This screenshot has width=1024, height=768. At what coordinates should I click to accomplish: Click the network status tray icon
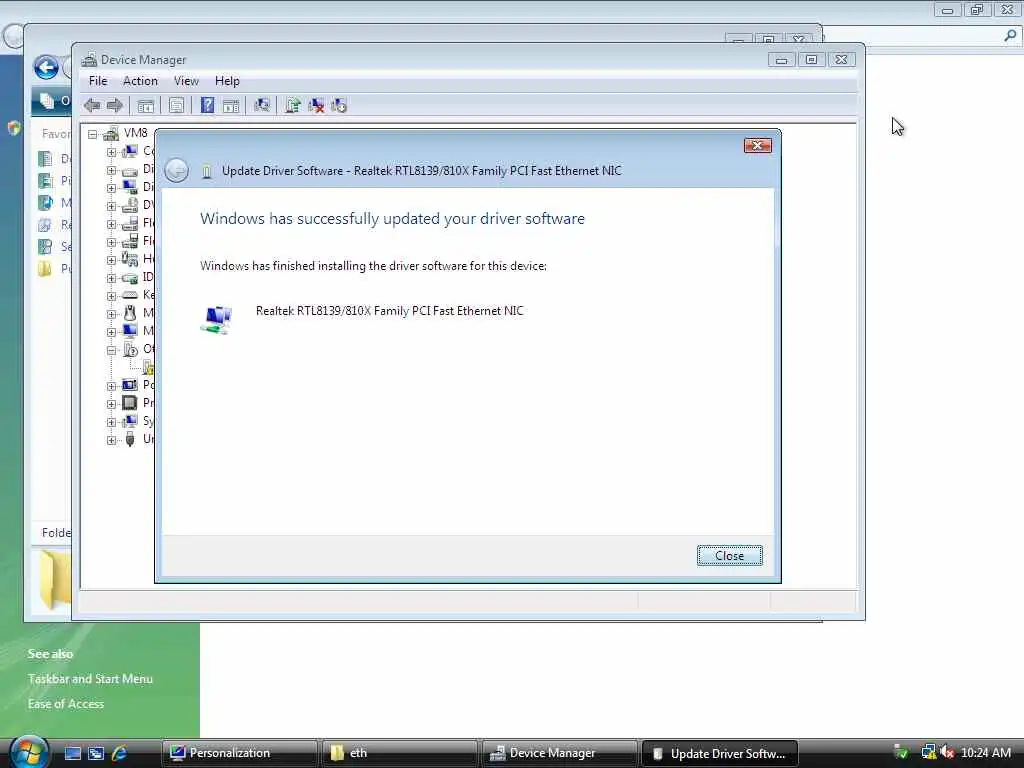click(928, 752)
